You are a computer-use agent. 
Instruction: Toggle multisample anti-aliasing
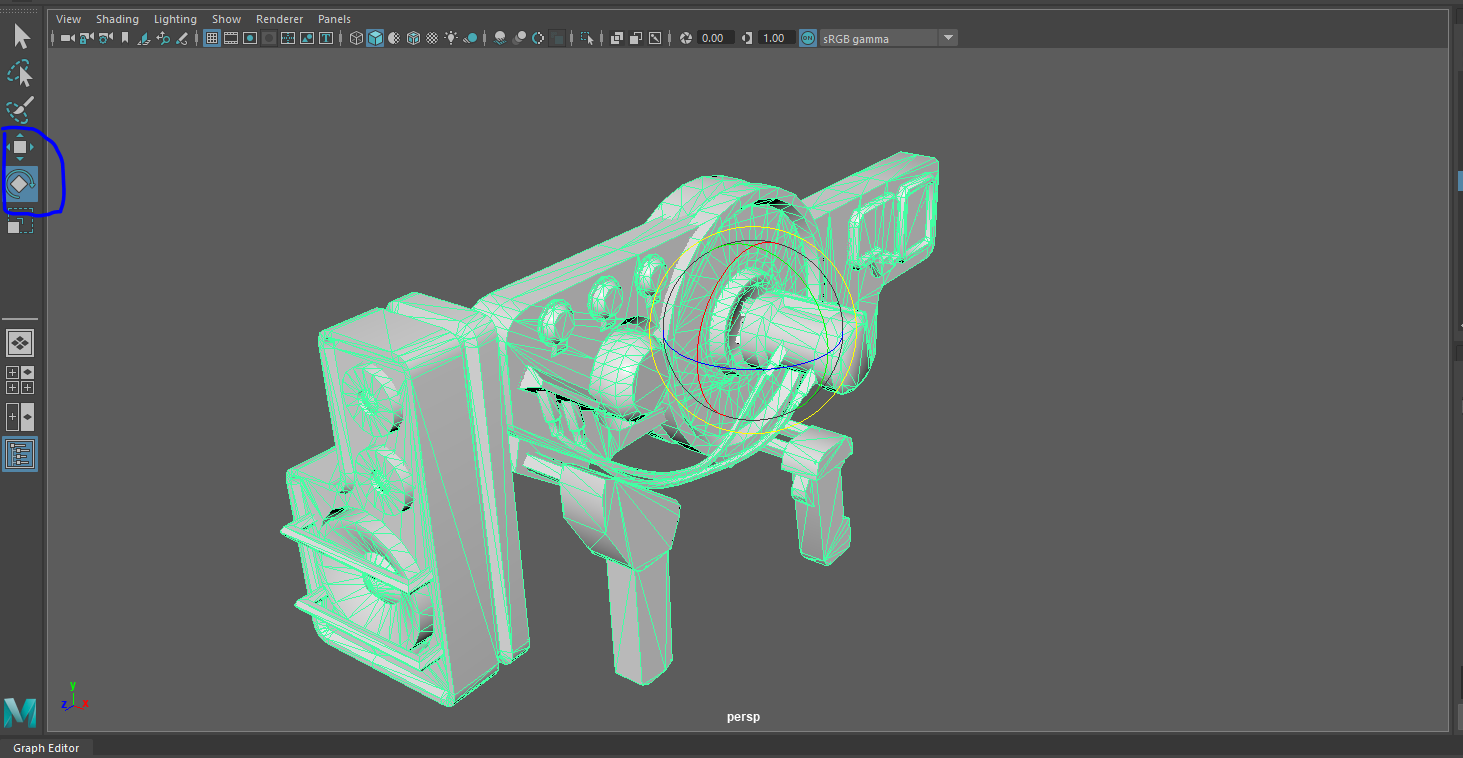(538, 38)
